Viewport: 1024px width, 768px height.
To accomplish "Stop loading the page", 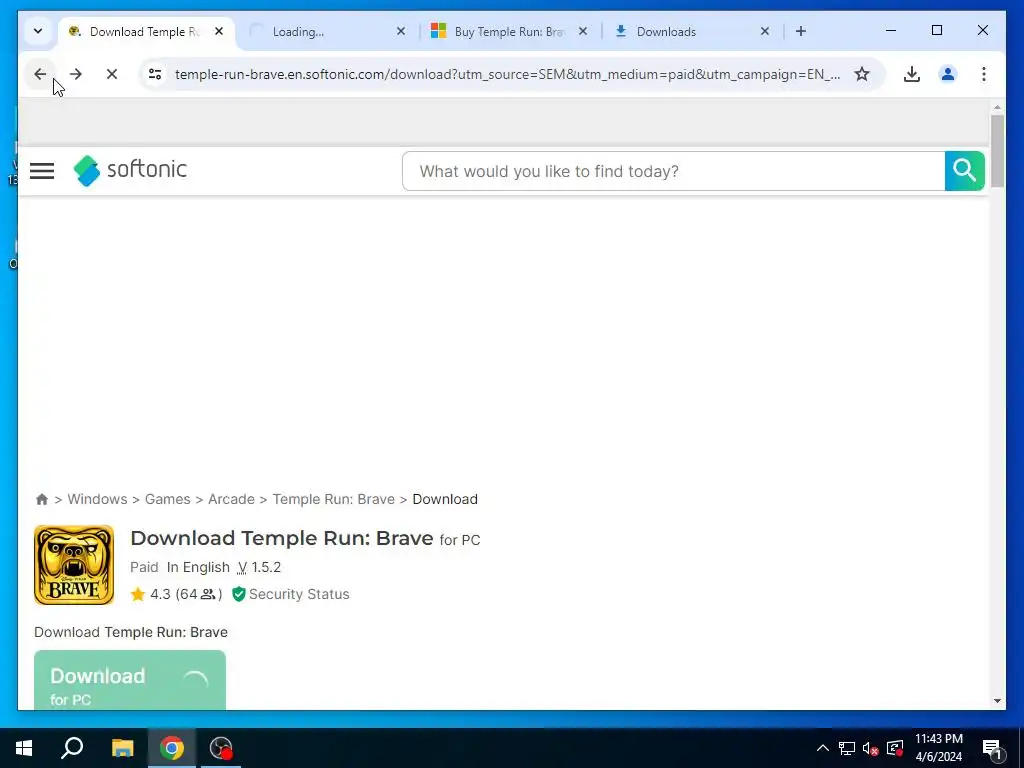I will point(112,74).
